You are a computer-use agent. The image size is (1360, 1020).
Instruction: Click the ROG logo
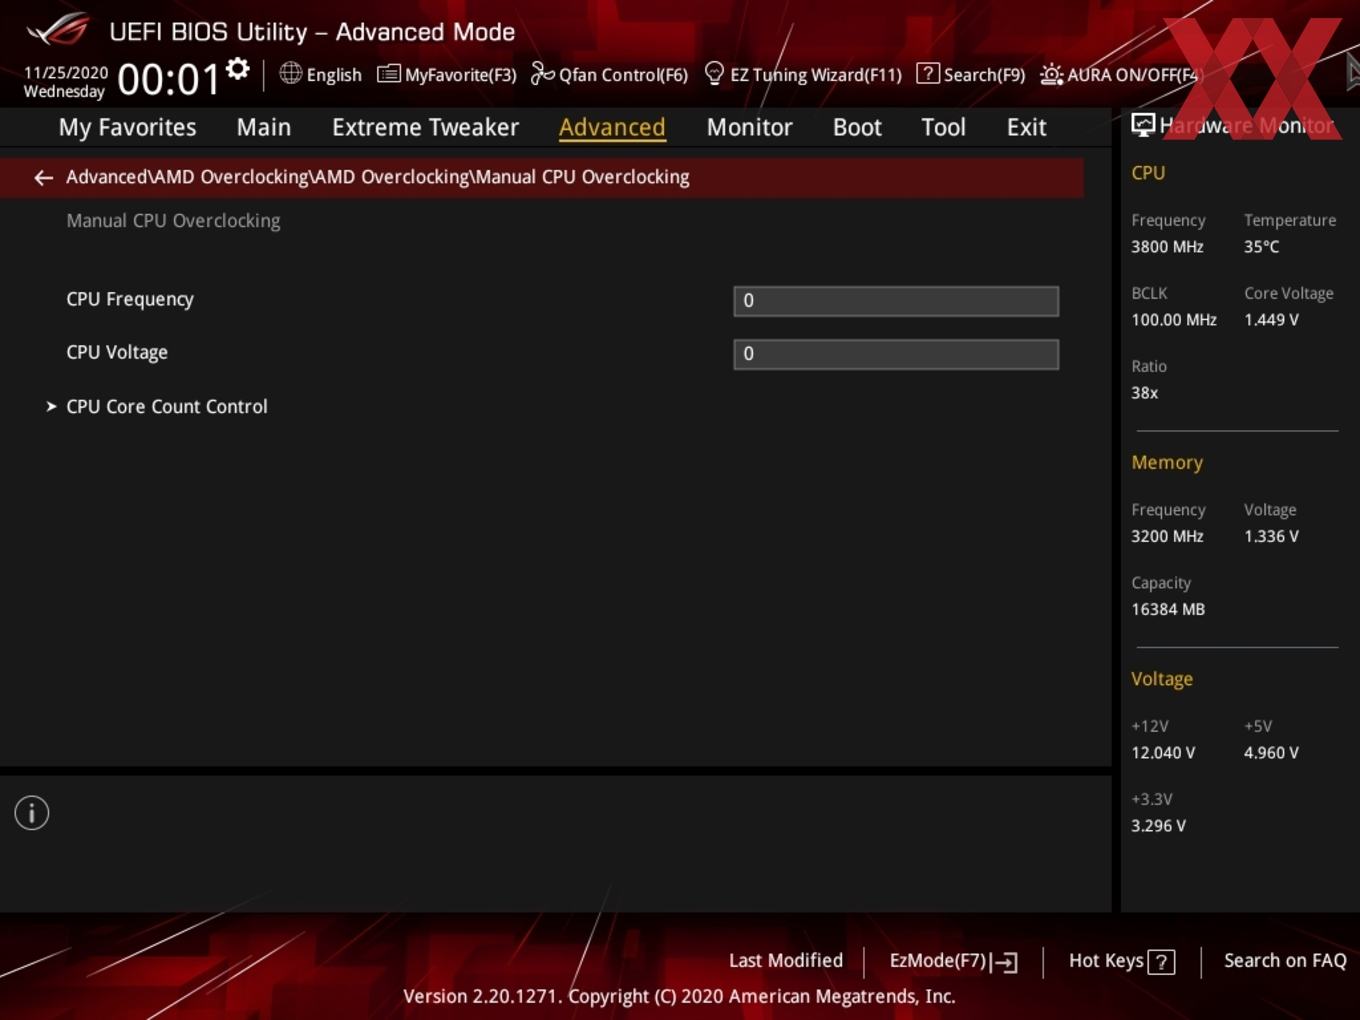(57, 30)
